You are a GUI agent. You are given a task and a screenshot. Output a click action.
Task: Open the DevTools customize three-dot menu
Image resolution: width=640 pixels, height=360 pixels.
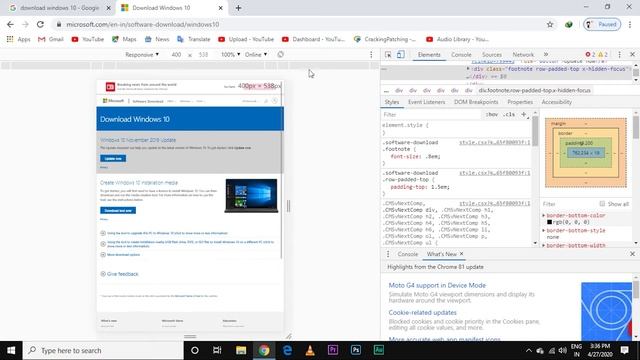pyautogui.click(x=619, y=54)
